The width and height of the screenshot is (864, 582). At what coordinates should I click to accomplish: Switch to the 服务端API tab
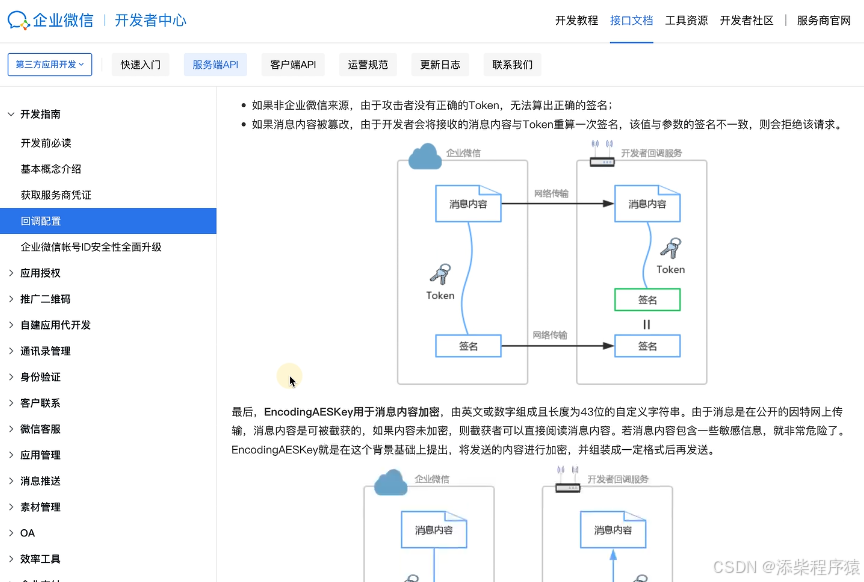[x=215, y=64]
